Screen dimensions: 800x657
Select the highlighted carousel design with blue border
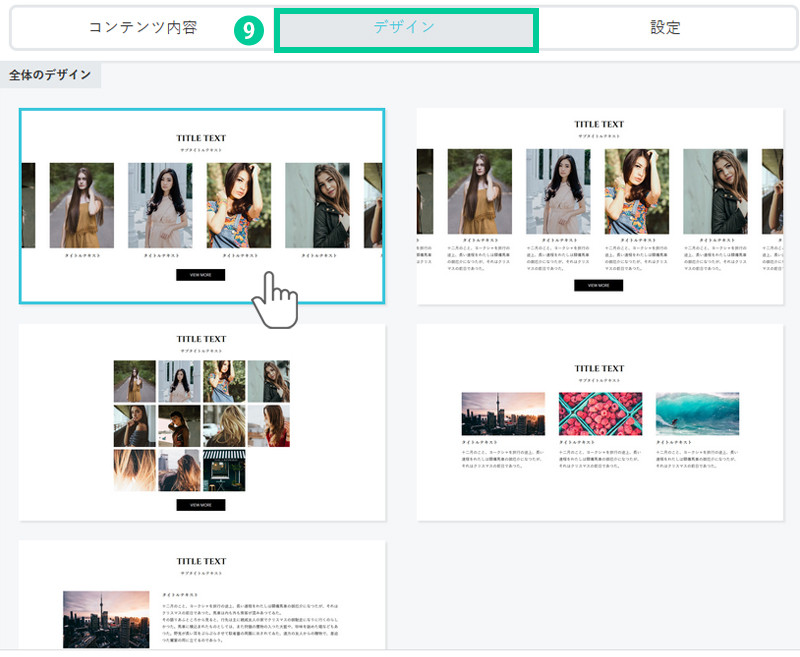tap(201, 205)
